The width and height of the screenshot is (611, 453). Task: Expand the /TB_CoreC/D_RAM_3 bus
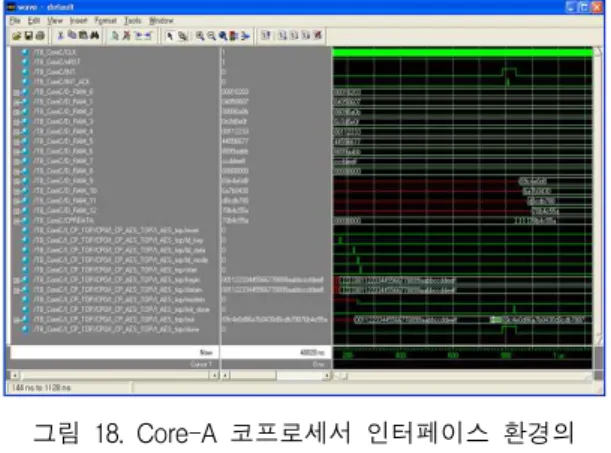pyautogui.click(x=16, y=122)
